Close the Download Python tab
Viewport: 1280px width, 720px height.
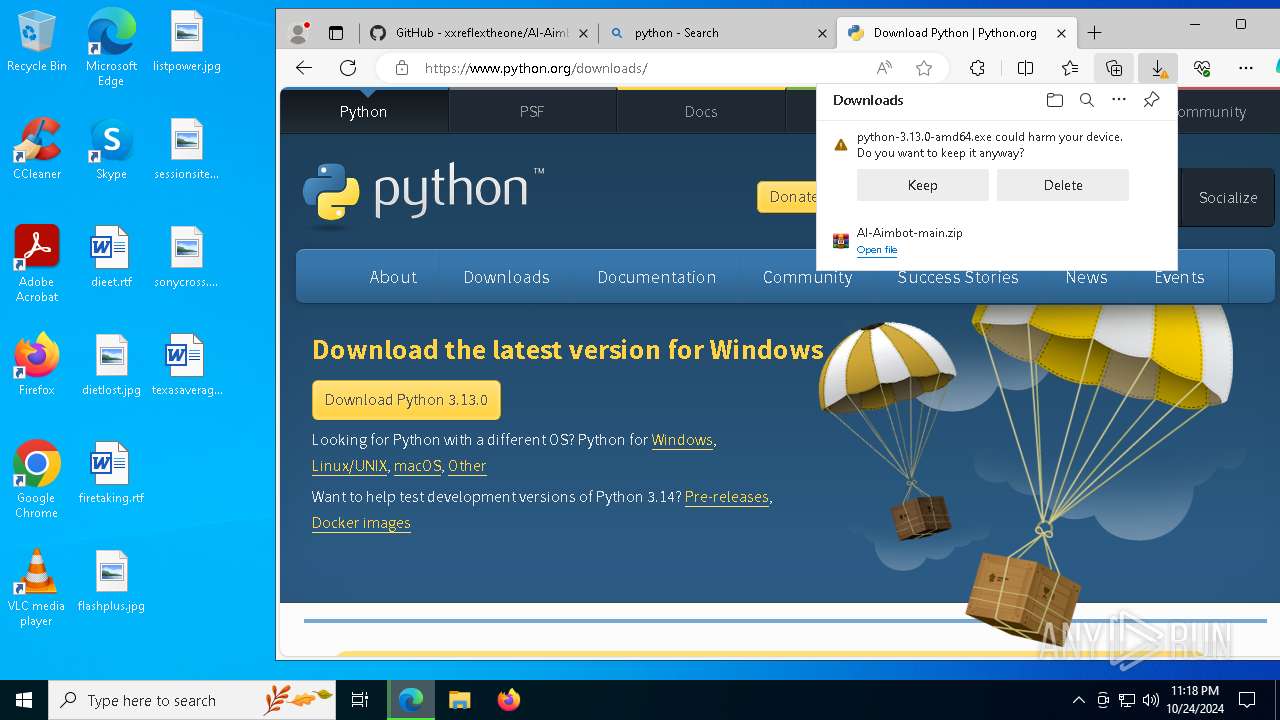pyautogui.click(x=1061, y=33)
